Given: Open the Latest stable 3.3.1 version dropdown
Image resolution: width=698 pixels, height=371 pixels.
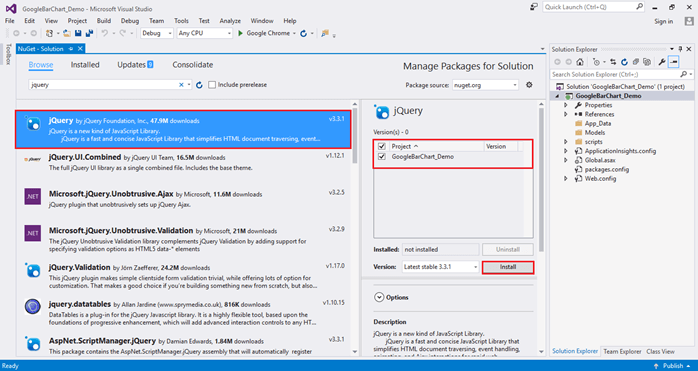Looking at the screenshot, I should (441, 267).
